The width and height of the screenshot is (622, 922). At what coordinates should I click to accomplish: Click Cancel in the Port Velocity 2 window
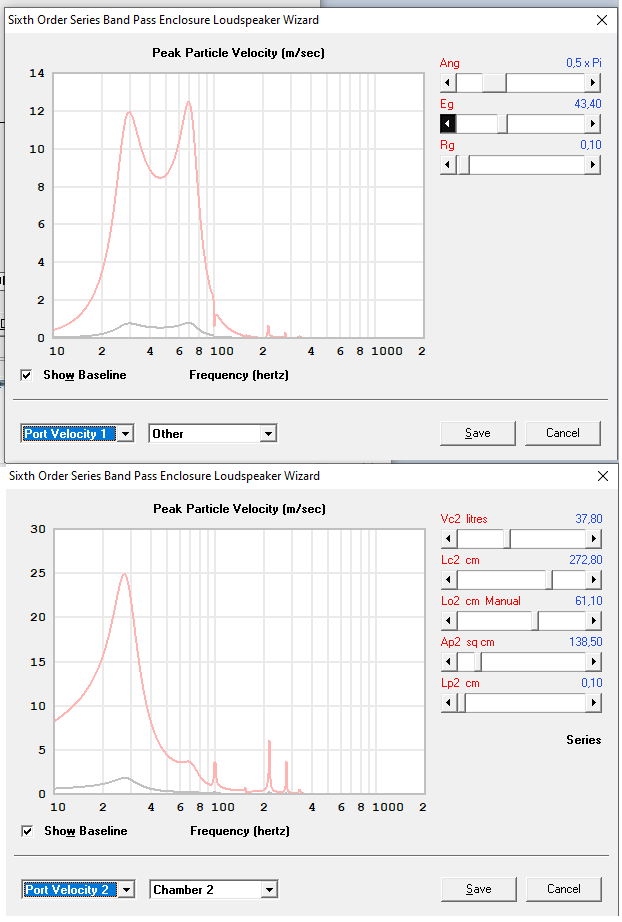(x=564, y=889)
